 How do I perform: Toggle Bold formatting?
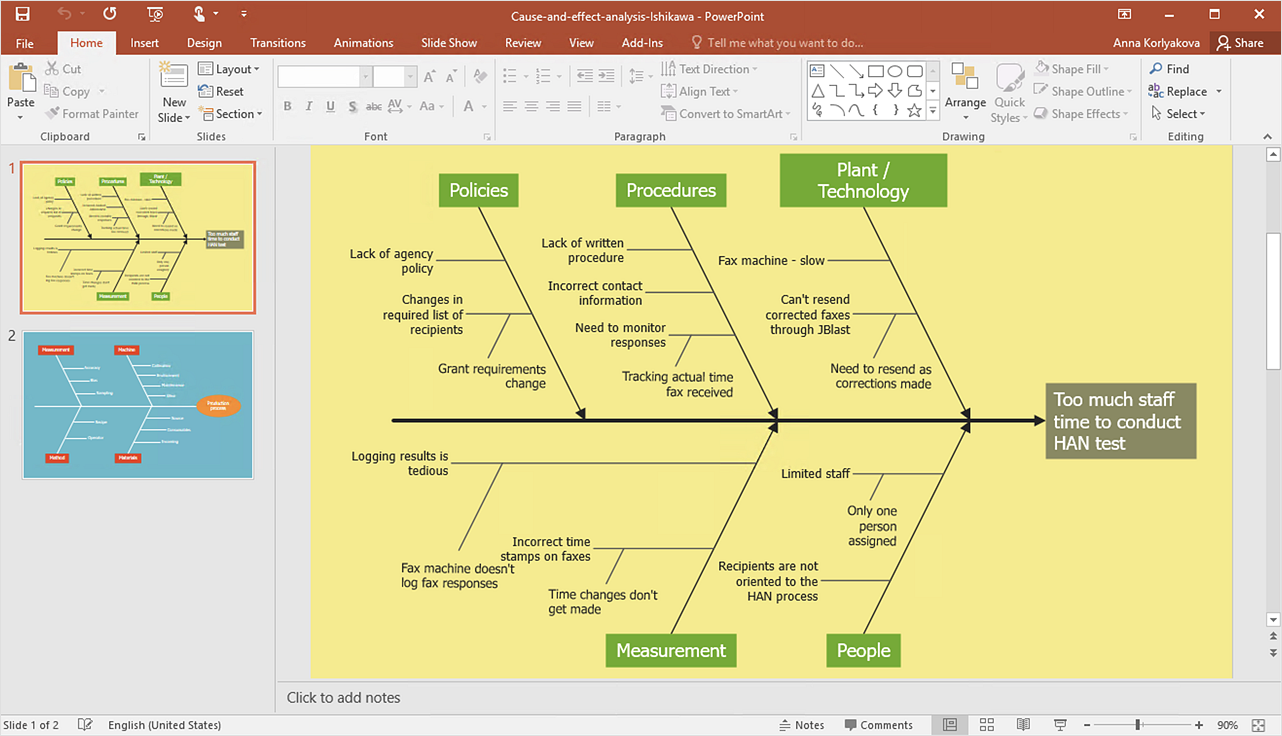(288, 106)
